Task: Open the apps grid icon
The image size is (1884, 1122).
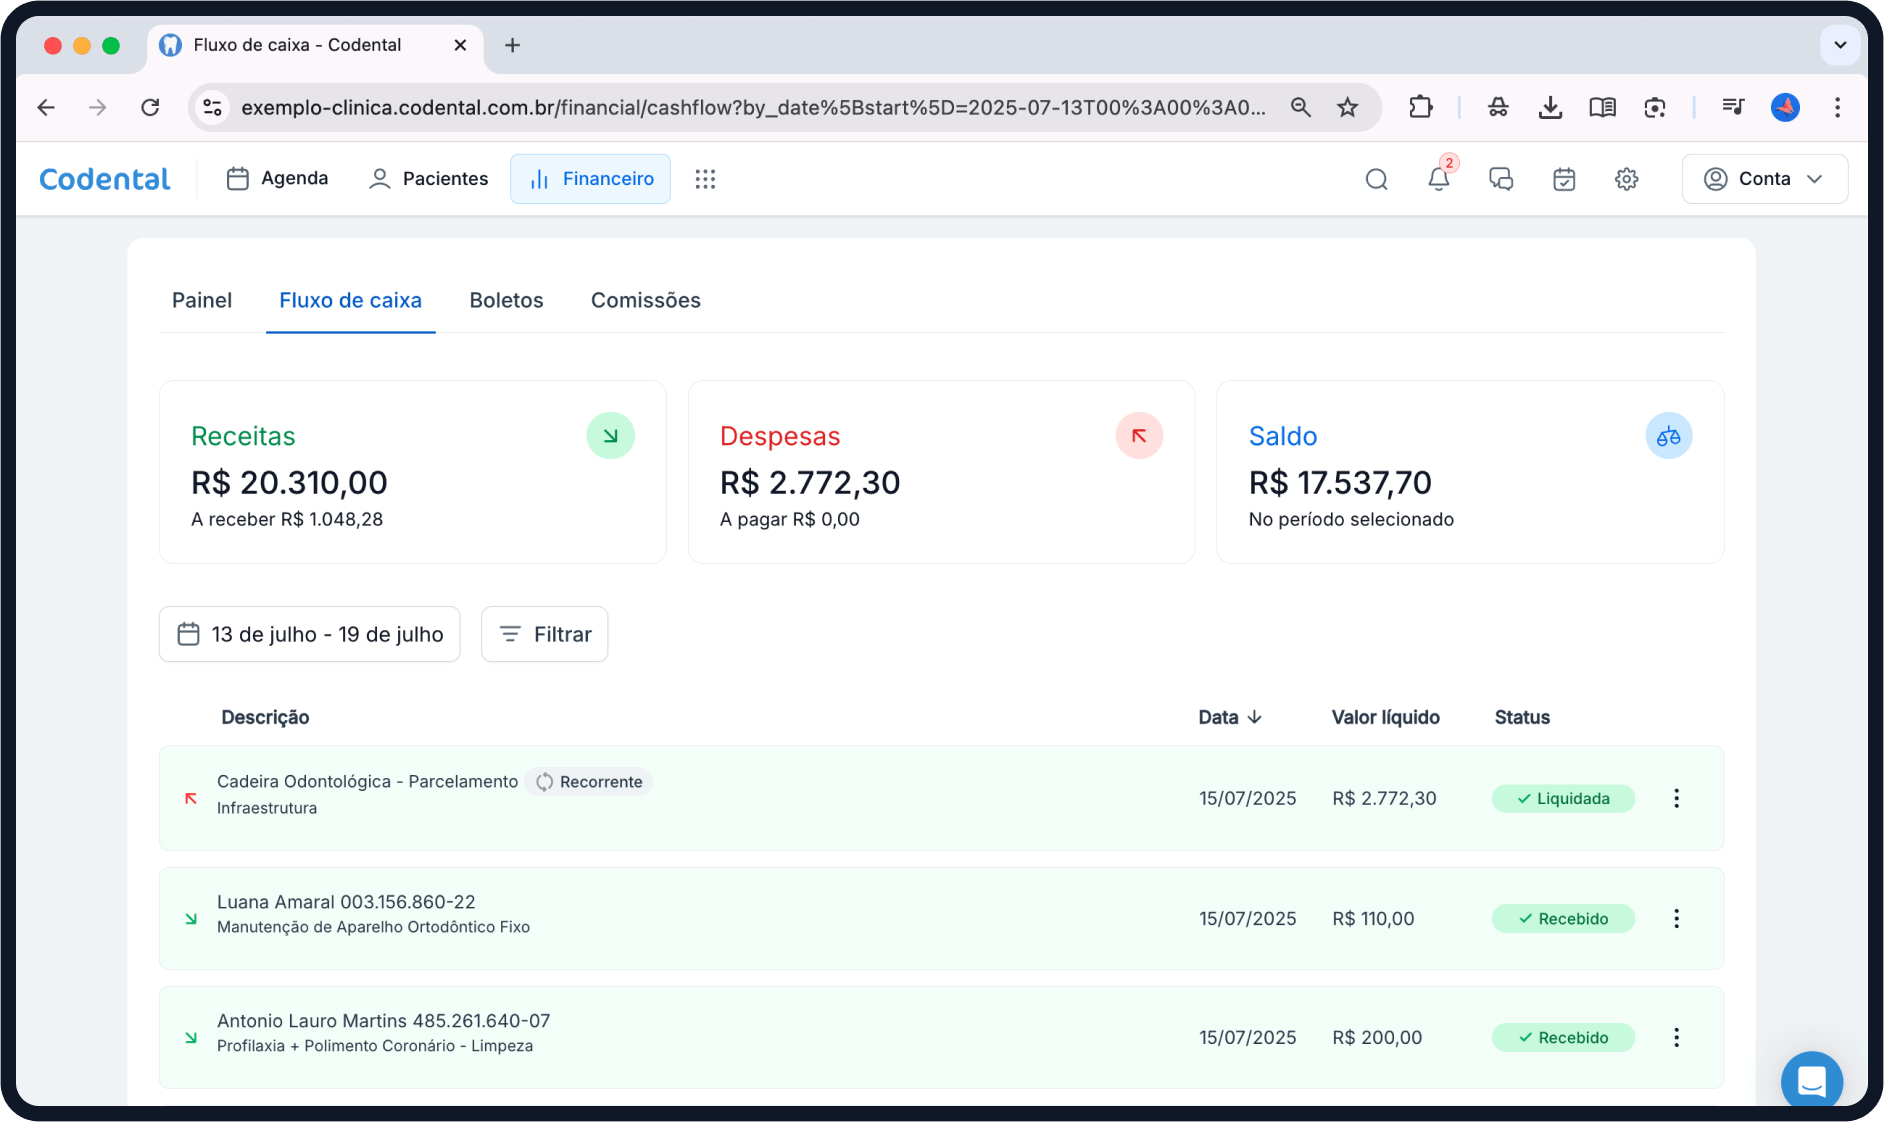Action: (x=705, y=179)
